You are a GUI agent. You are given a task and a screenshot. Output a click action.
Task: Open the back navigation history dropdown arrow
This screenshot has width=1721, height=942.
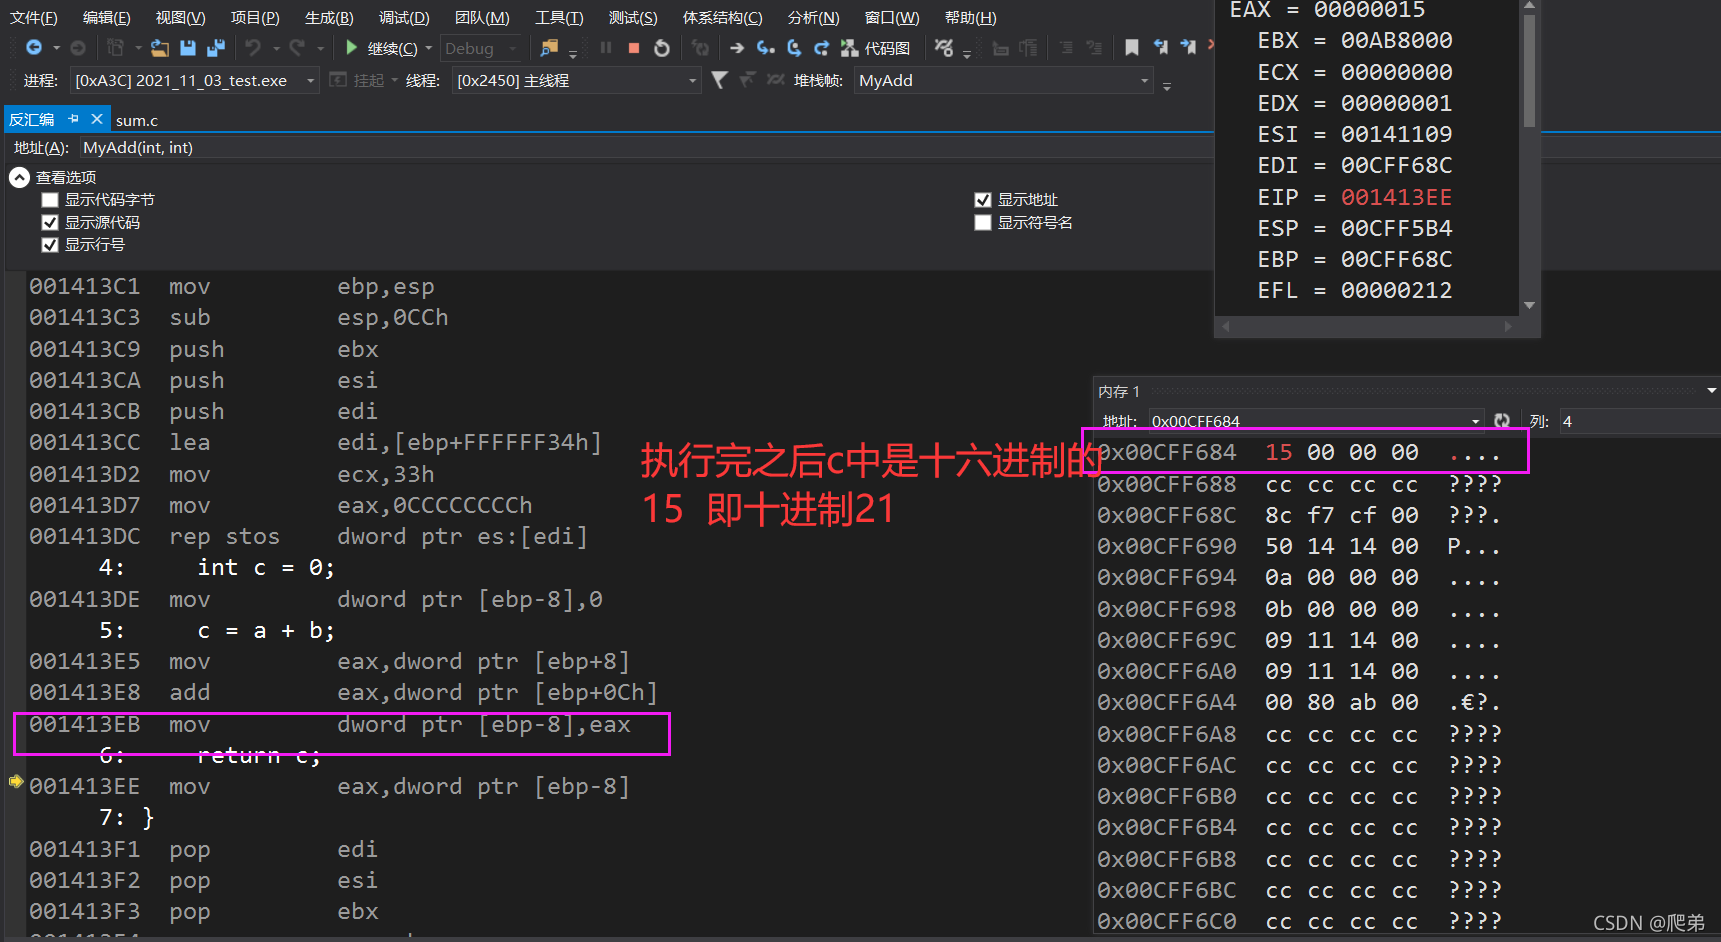(56, 48)
